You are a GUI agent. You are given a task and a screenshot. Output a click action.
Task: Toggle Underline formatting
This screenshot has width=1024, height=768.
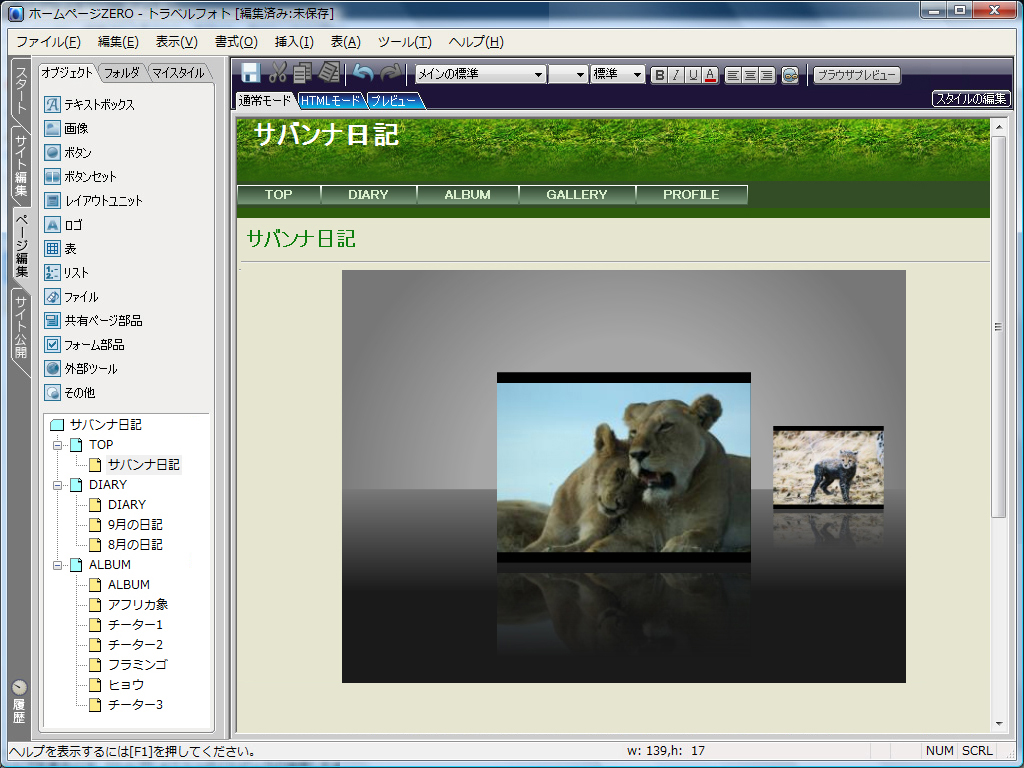(x=693, y=75)
